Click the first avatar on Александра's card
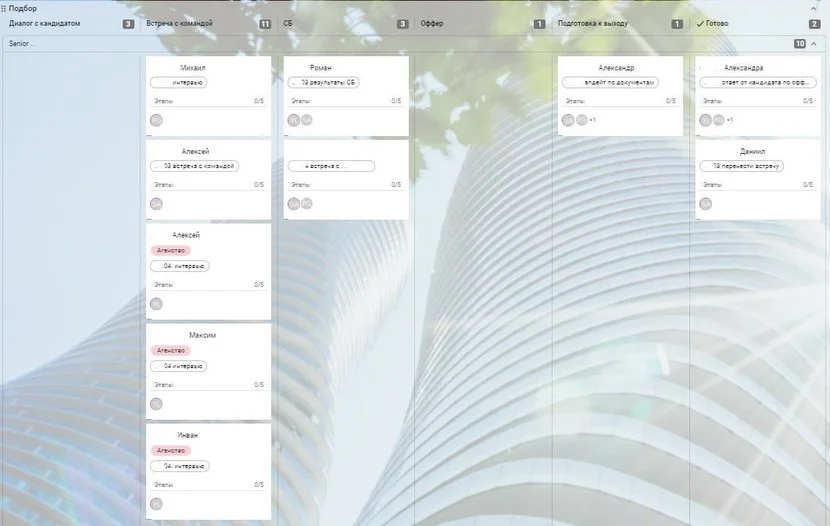The image size is (830, 526). click(705, 120)
